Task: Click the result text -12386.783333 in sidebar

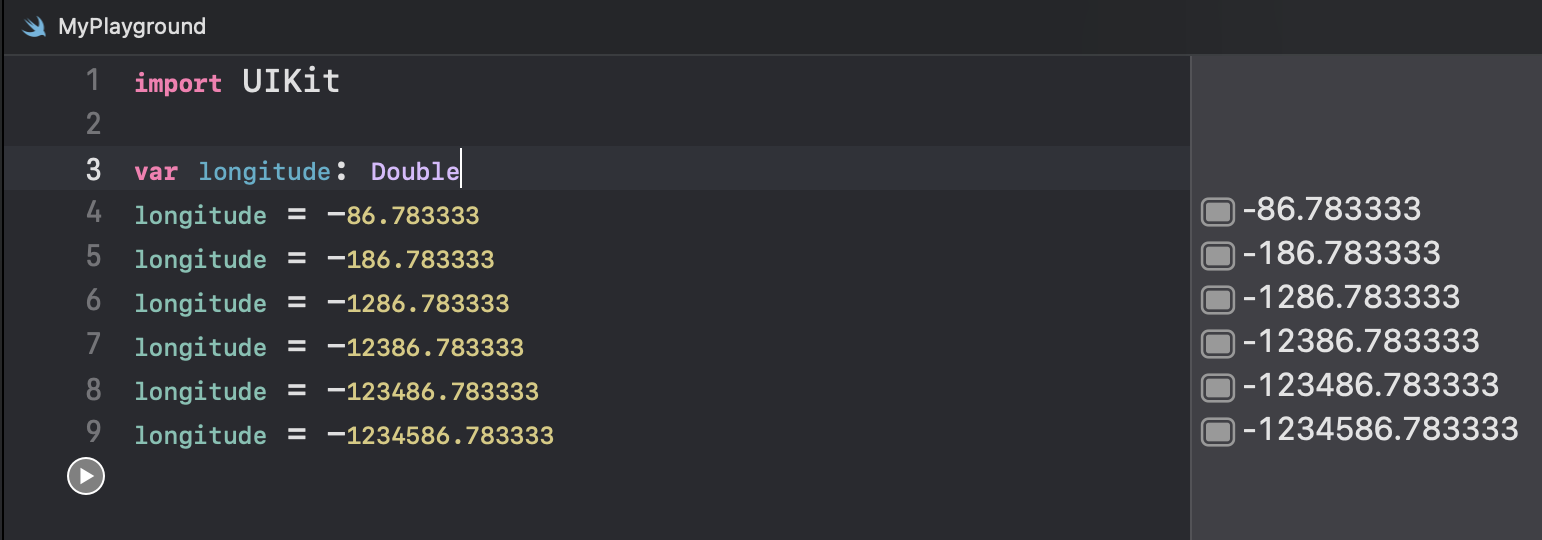Action: pyautogui.click(x=1360, y=341)
